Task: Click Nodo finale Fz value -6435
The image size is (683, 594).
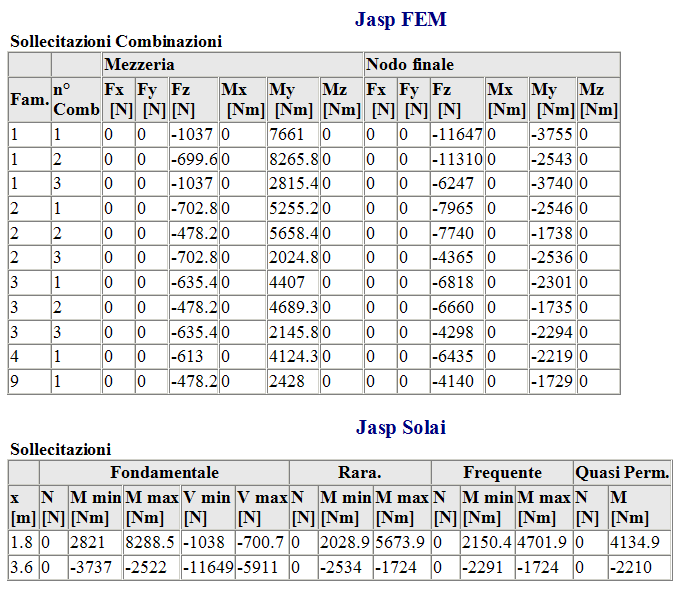Action: click(x=453, y=356)
